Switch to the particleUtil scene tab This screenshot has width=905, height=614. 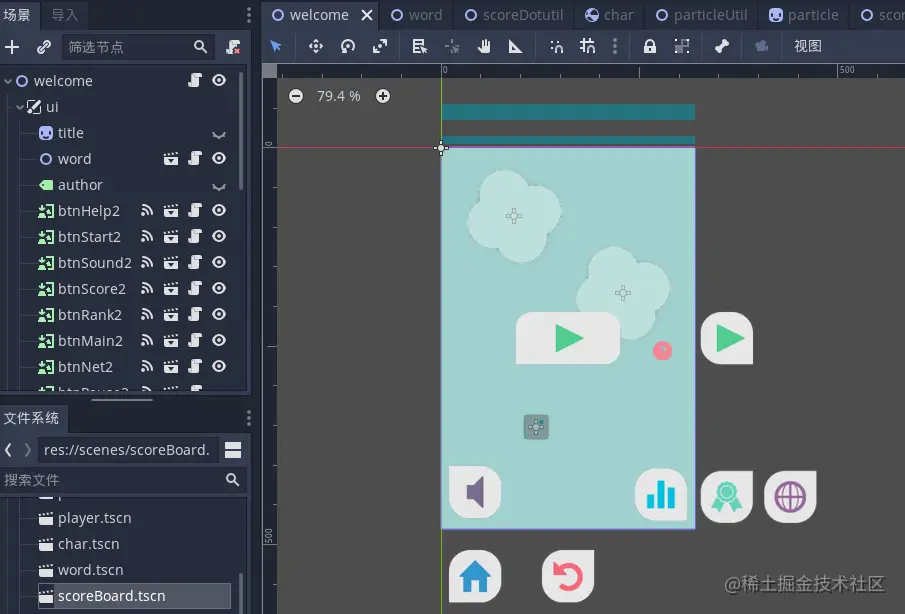click(702, 15)
